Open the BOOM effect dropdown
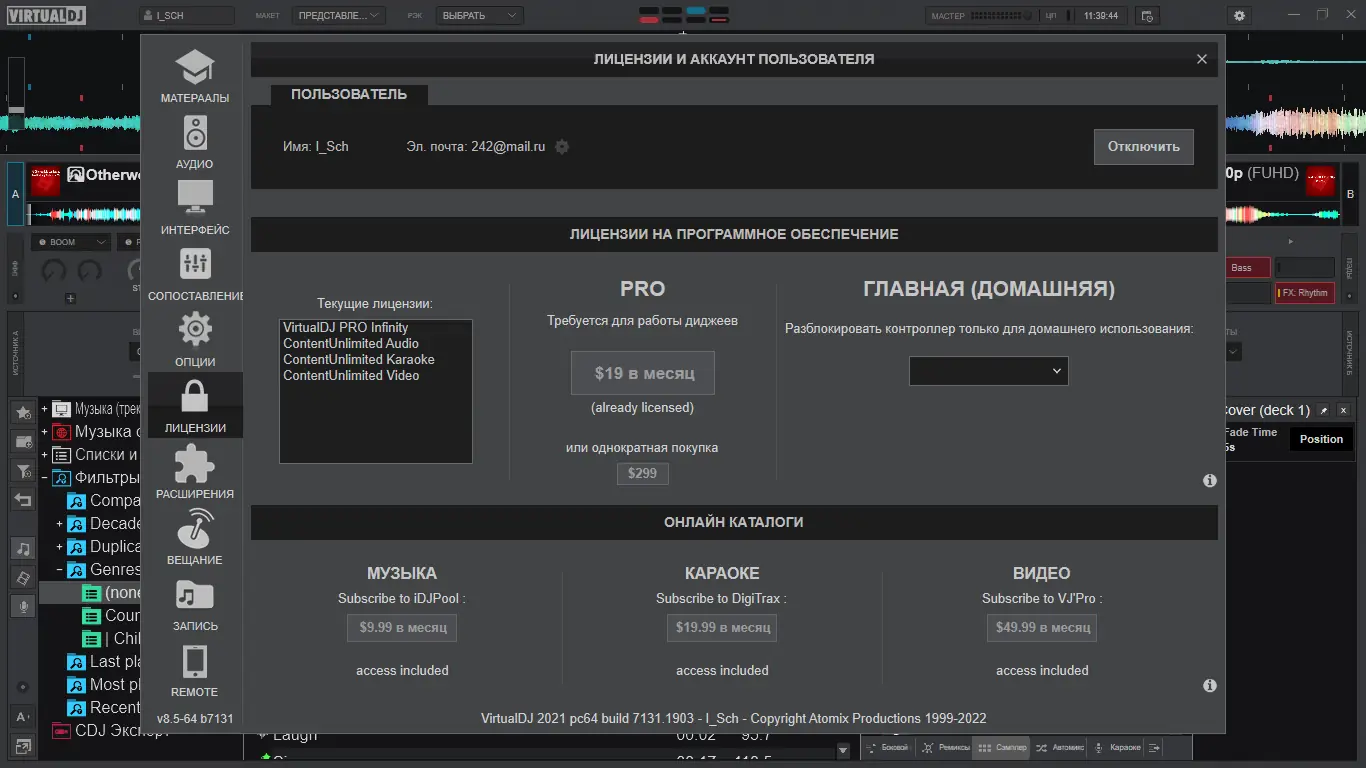This screenshot has width=1366, height=768. tap(70, 242)
